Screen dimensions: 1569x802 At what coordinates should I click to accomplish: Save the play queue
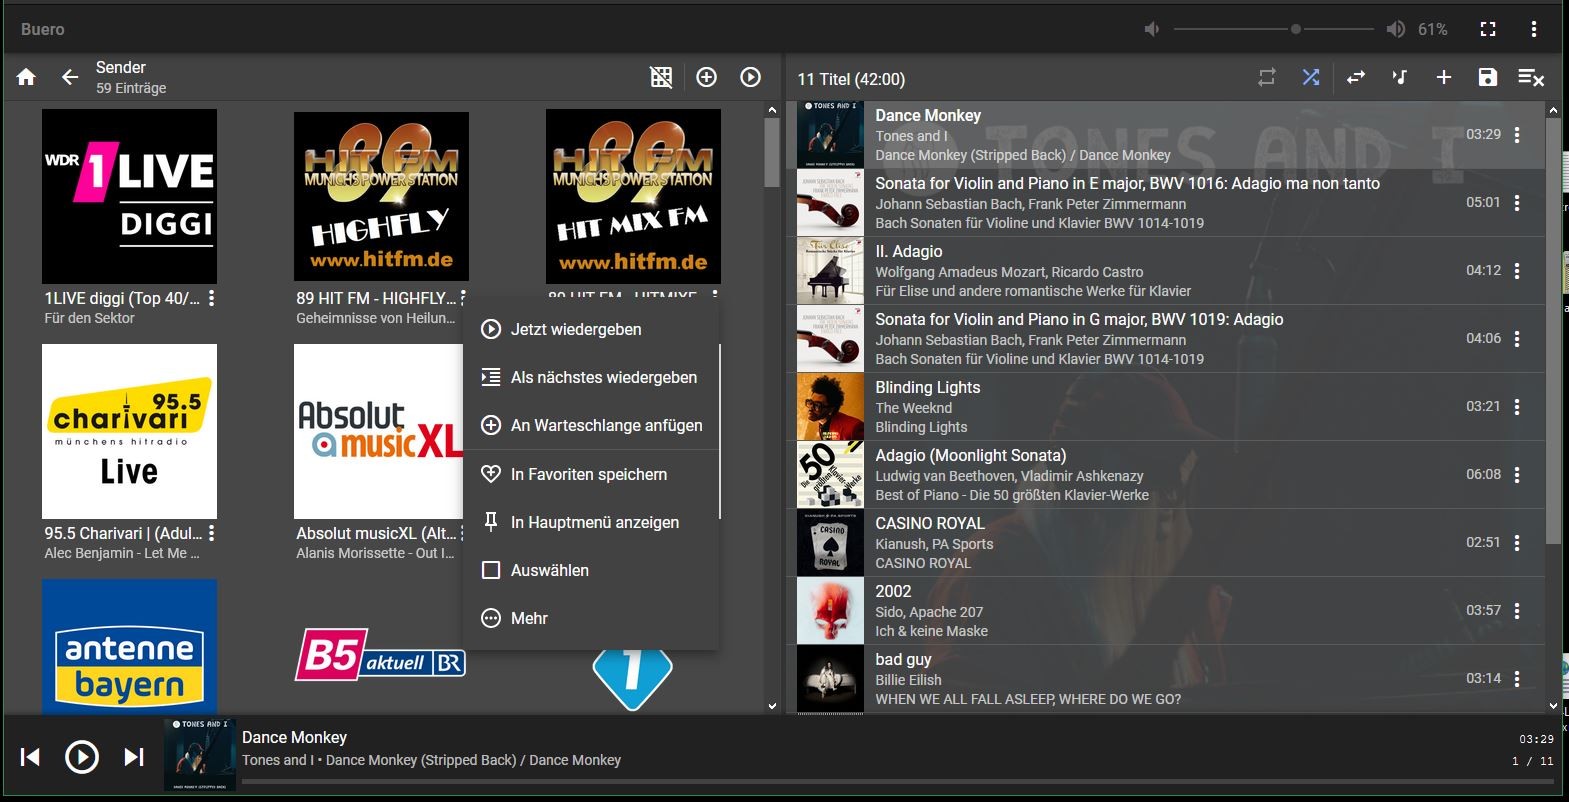[x=1488, y=77]
